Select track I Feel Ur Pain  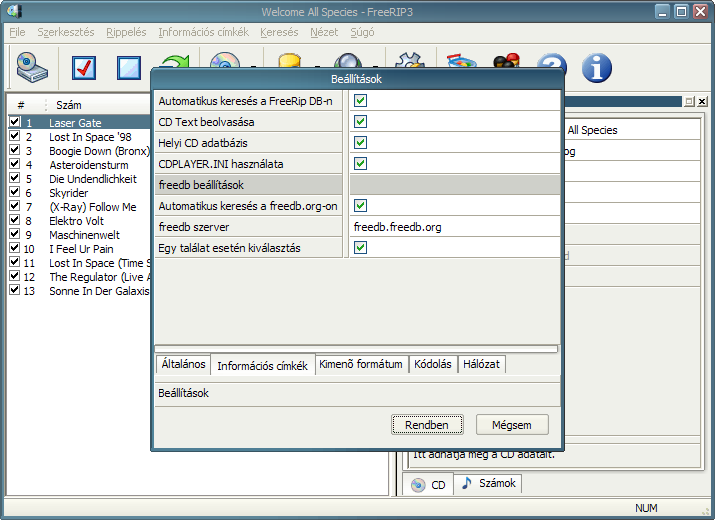tap(81, 249)
